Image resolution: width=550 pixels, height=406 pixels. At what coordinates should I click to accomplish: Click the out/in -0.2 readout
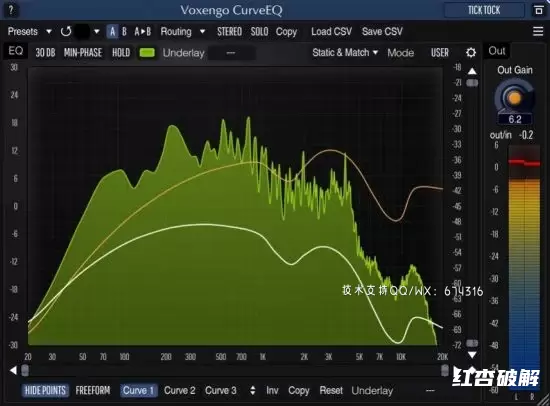511,135
